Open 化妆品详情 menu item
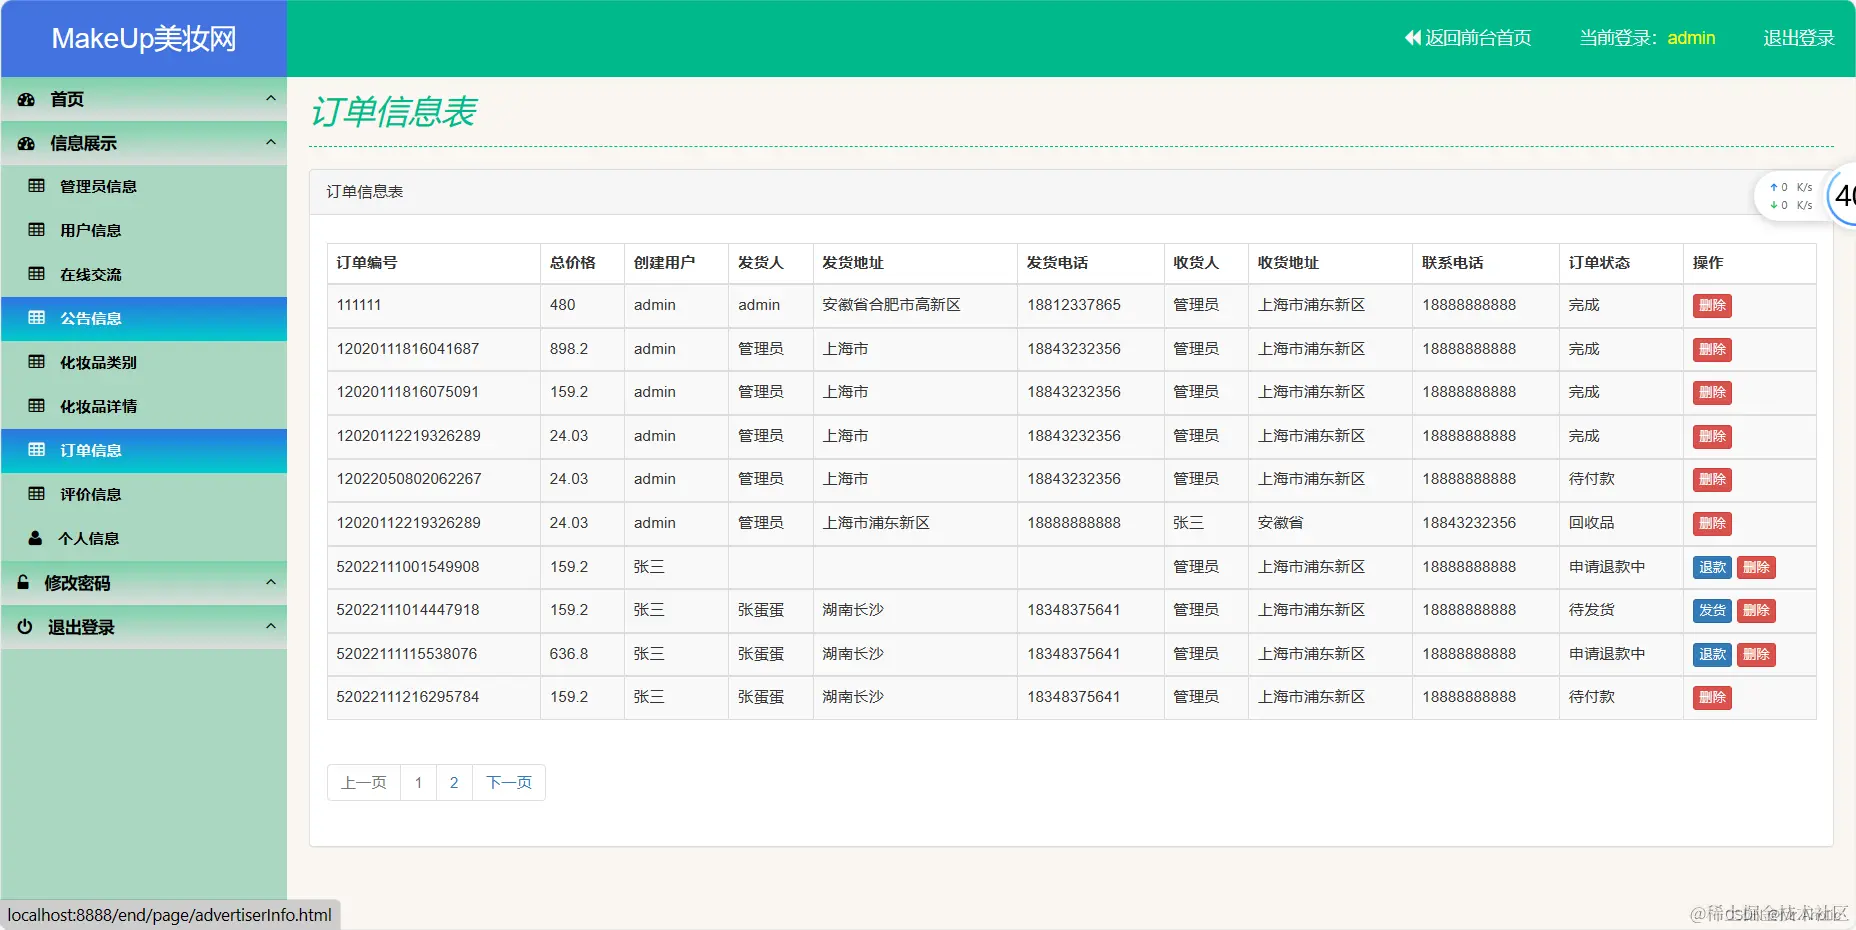The width and height of the screenshot is (1856, 930). pos(144,406)
